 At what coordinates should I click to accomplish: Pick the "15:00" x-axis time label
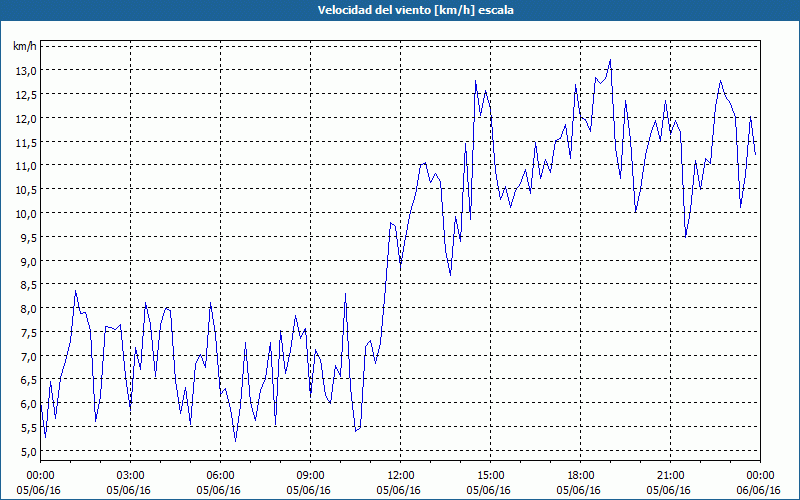[490, 476]
